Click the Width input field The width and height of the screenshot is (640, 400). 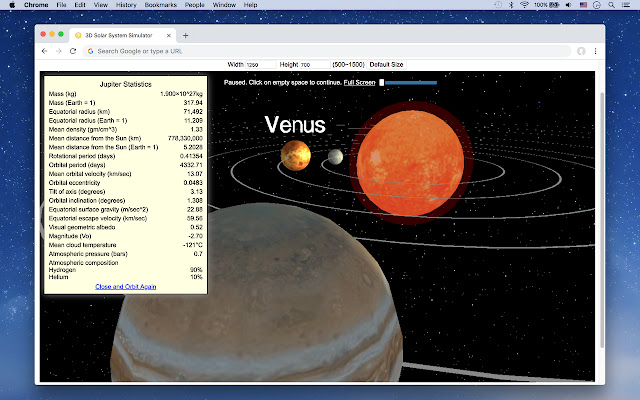tap(261, 64)
